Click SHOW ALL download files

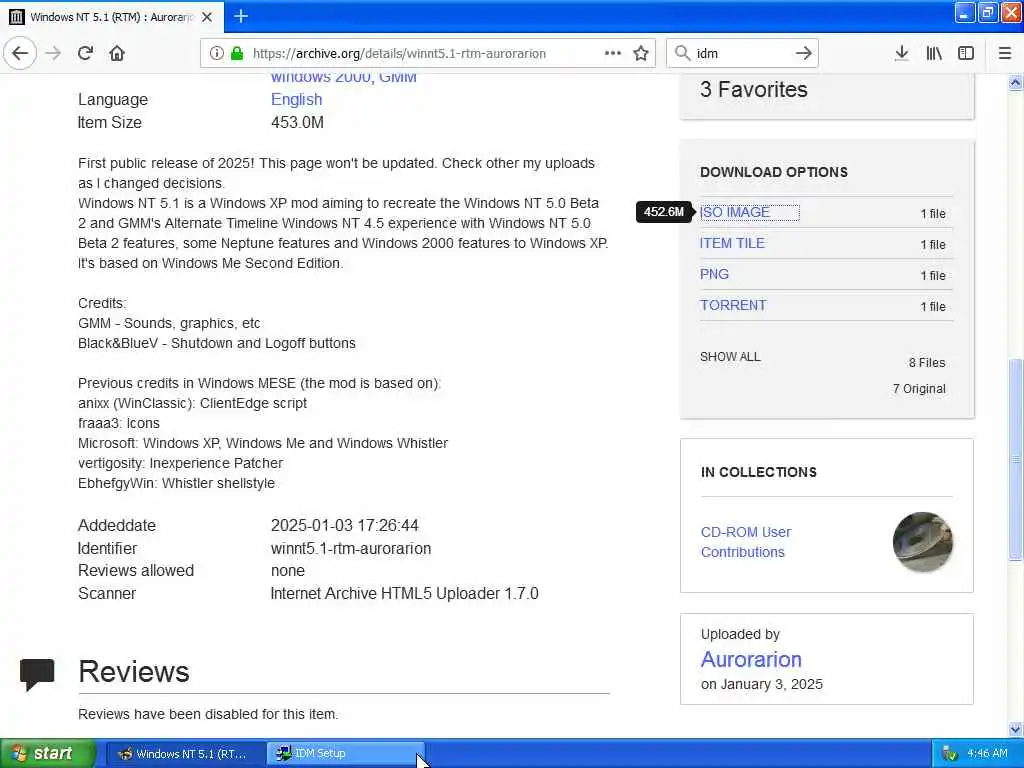(730, 357)
